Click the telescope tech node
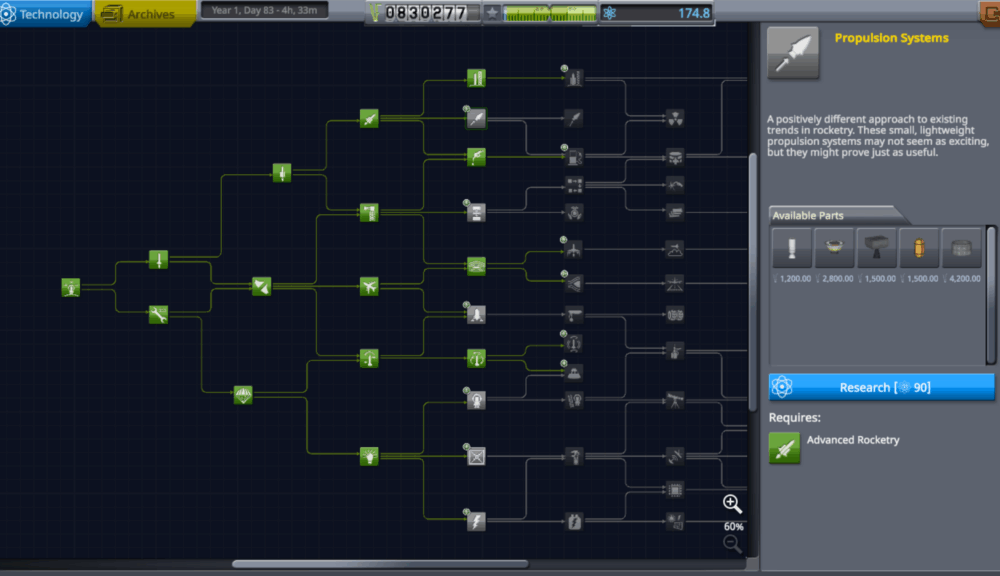The image size is (1000, 576). [x=675, y=399]
